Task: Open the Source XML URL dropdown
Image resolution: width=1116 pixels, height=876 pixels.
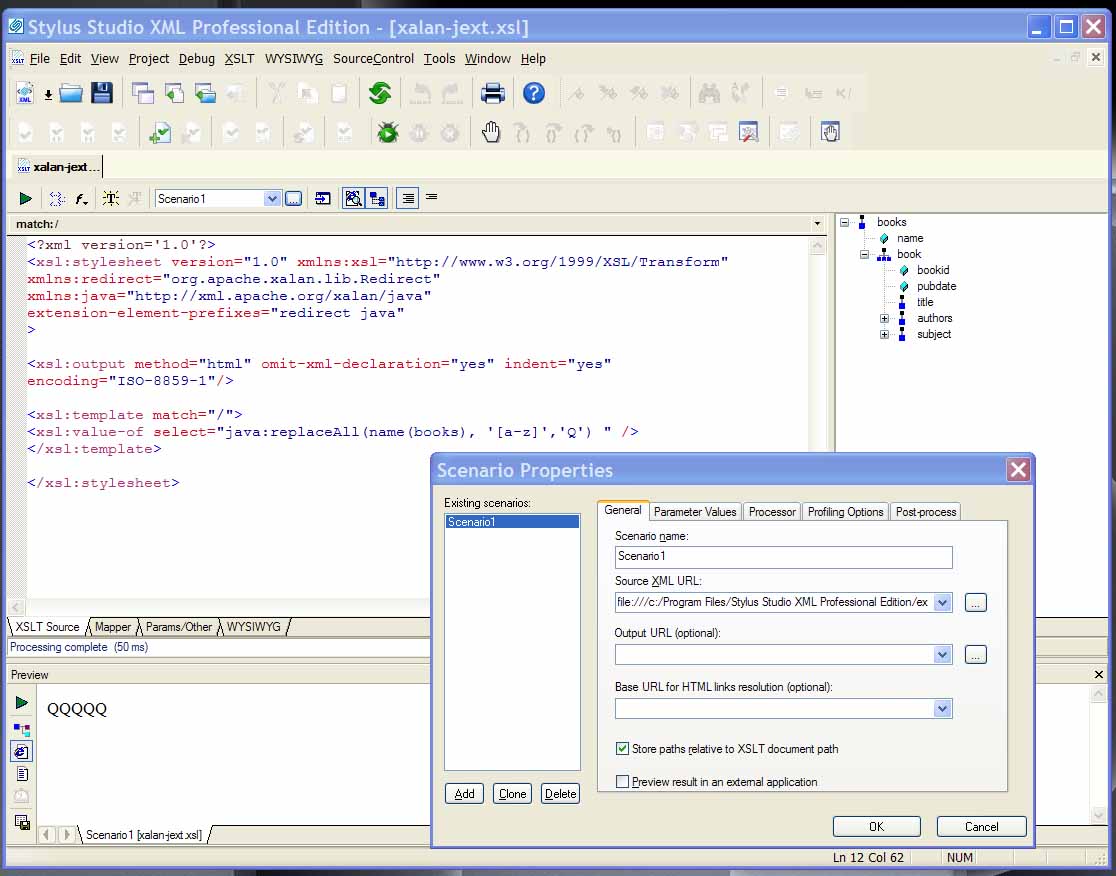Action: click(x=942, y=602)
